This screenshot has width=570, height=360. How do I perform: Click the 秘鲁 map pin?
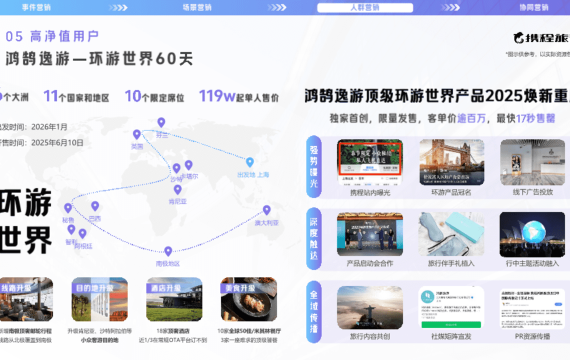68,208
